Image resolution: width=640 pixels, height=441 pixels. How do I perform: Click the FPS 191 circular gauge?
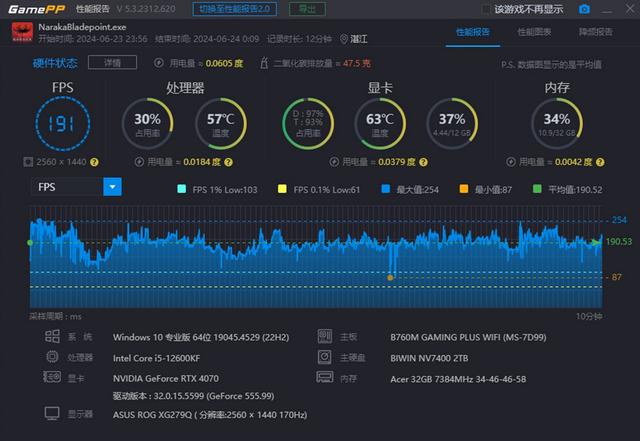tap(62, 123)
